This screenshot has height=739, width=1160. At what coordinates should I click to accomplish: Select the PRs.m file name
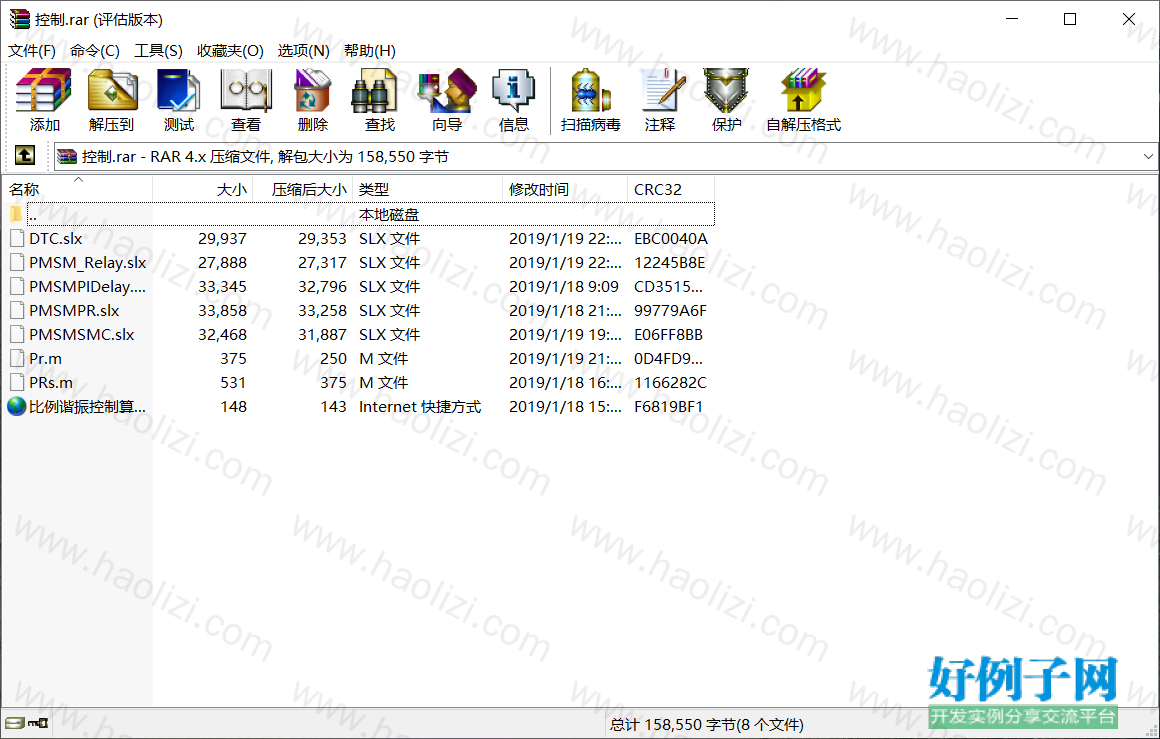(50, 382)
